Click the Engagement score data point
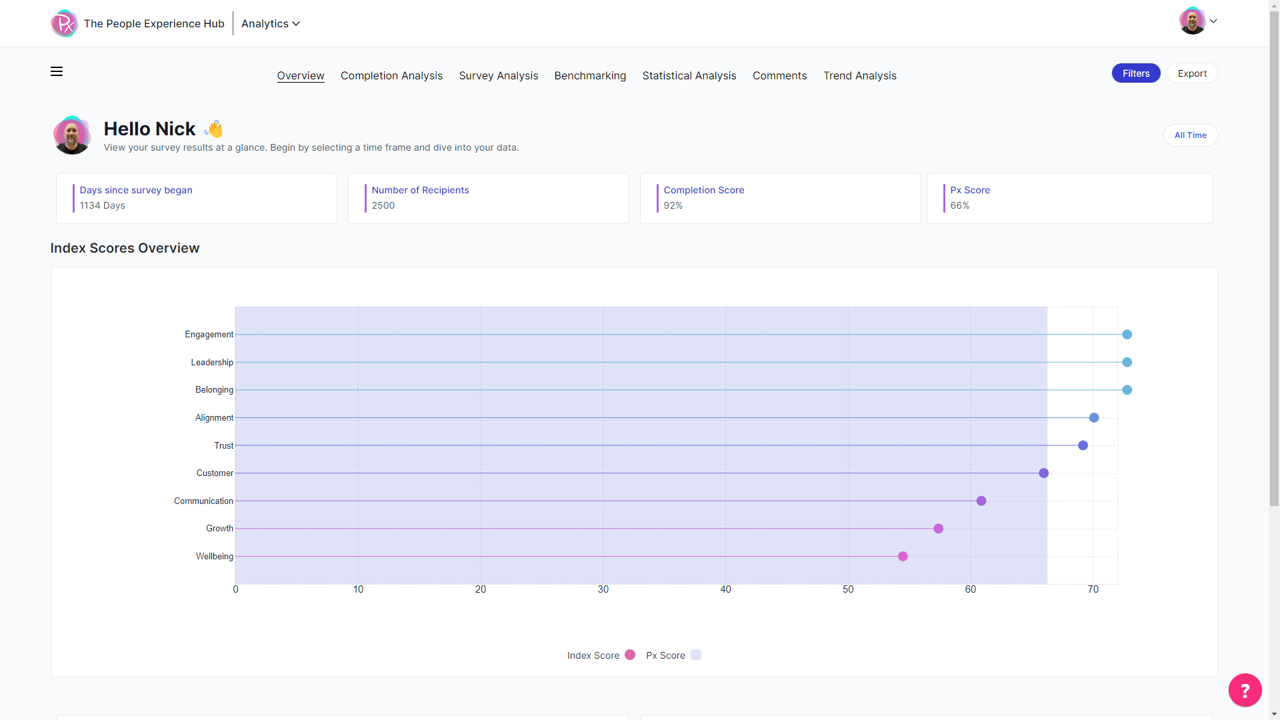Viewport: 1280px width, 720px height. 1127,335
